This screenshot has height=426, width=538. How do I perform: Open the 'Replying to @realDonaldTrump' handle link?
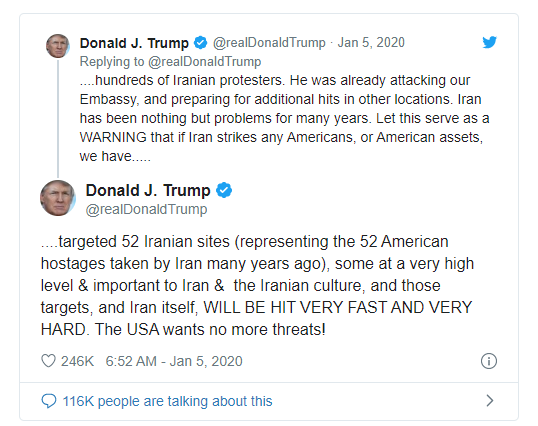[x=204, y=62]
